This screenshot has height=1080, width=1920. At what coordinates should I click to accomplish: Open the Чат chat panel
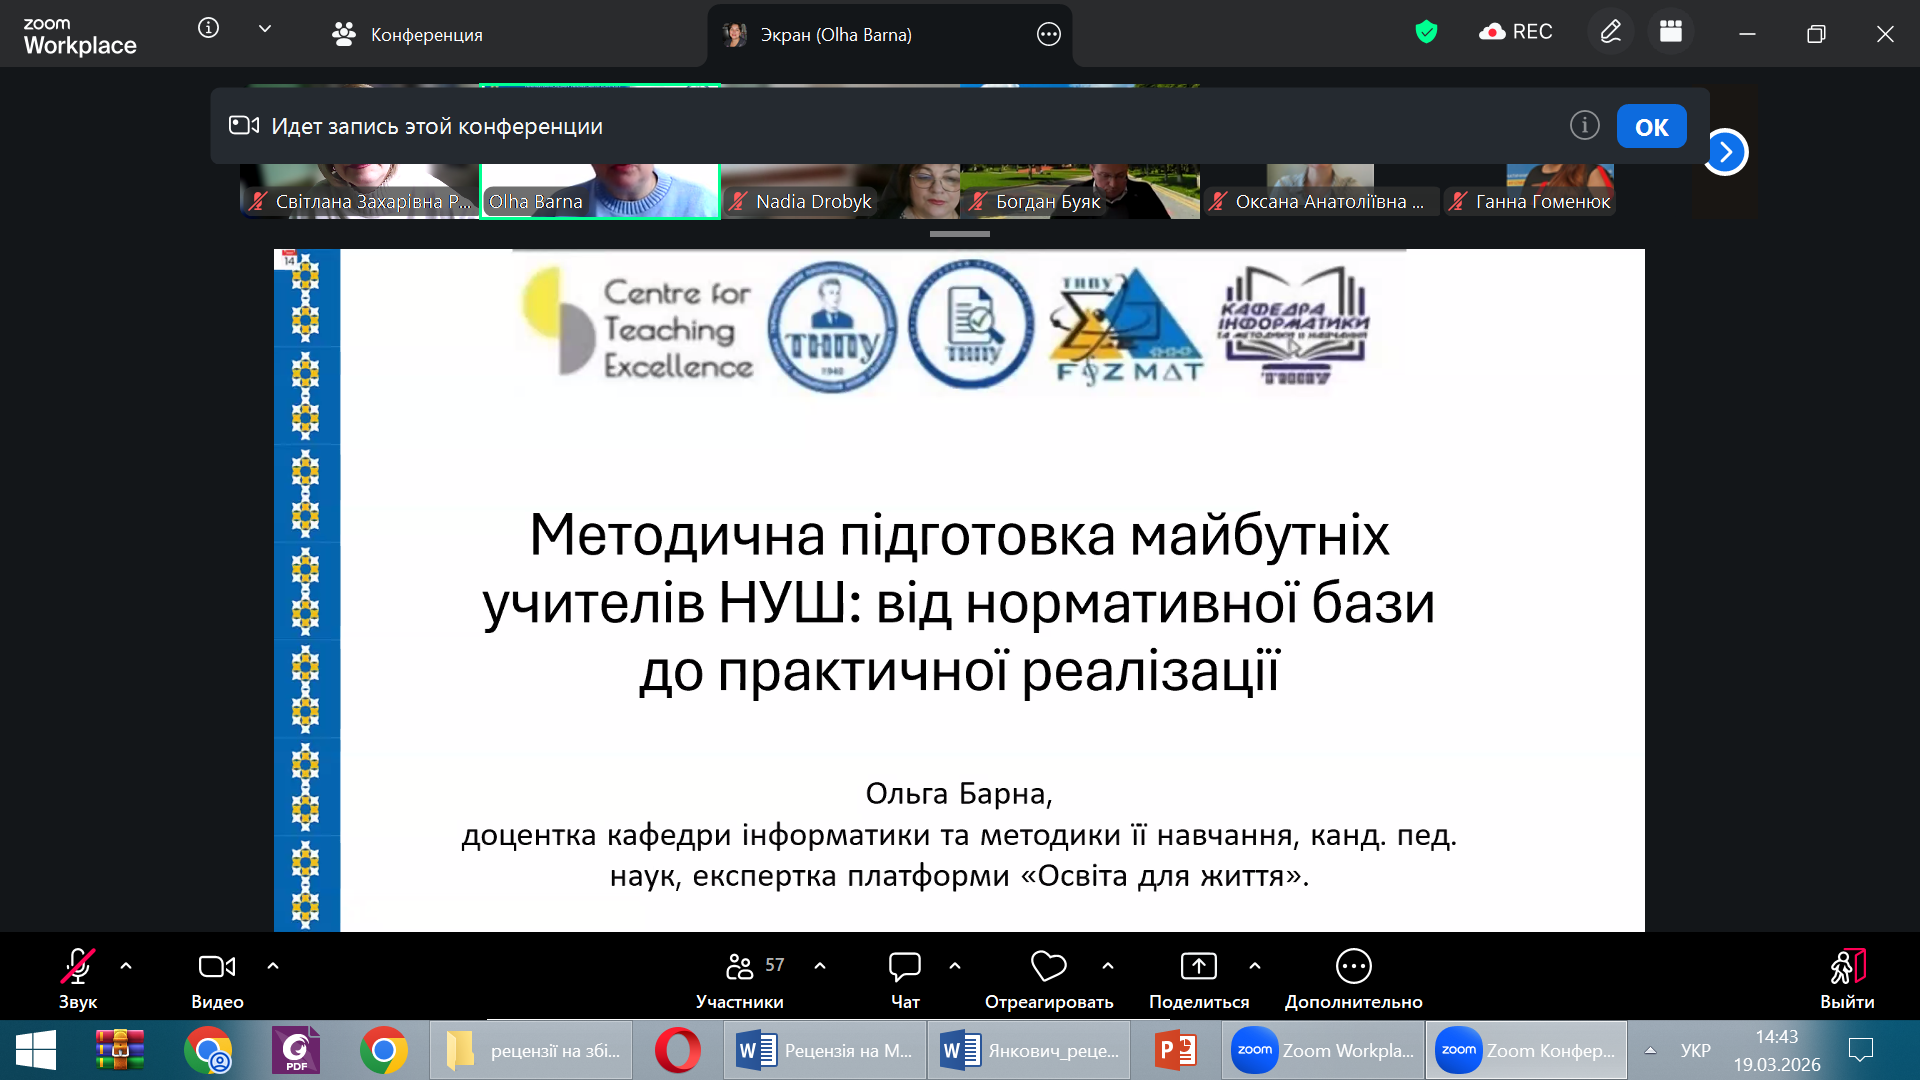pyautogui.click(x=905, y=978)
